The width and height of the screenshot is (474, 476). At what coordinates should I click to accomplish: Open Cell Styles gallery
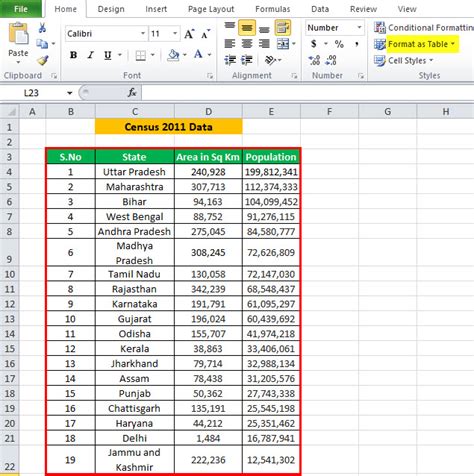point(404,60)
